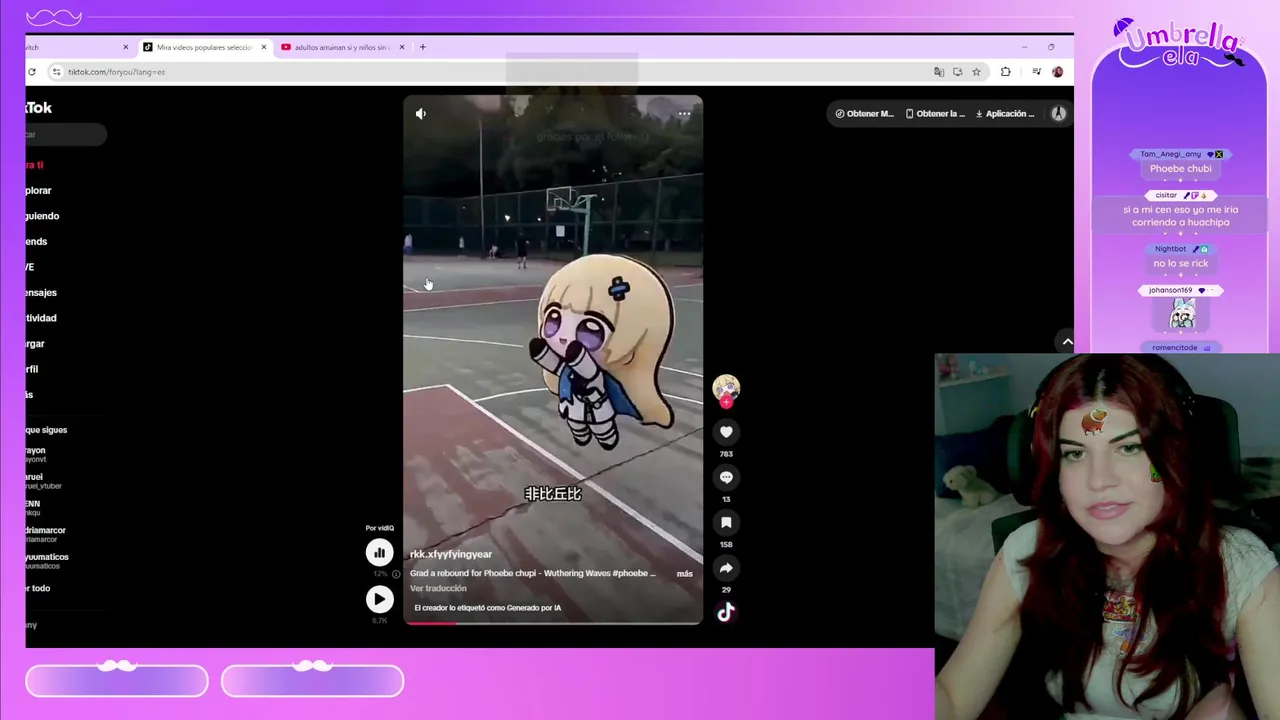
Task: Select the 'Mira videos populares' TikTok tab
Action: 204,47
